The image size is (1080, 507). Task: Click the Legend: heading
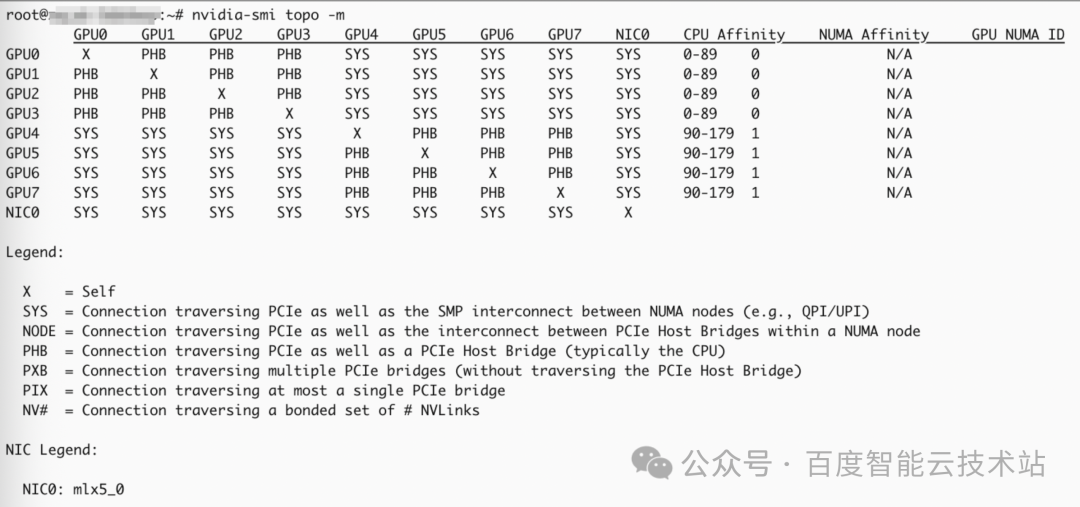[x=34, y=253]
